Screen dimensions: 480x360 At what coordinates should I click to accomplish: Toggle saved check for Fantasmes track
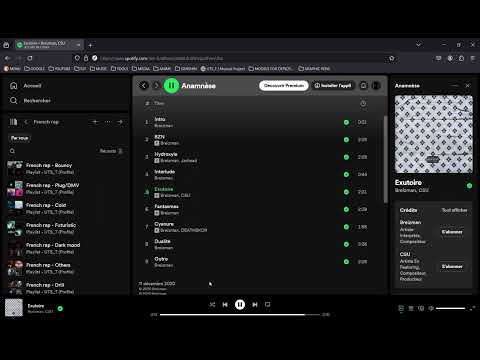point(346,209)
